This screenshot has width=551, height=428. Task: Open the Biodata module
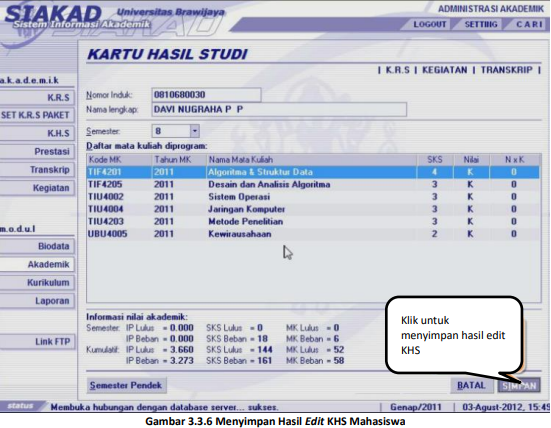pos(37,246)
